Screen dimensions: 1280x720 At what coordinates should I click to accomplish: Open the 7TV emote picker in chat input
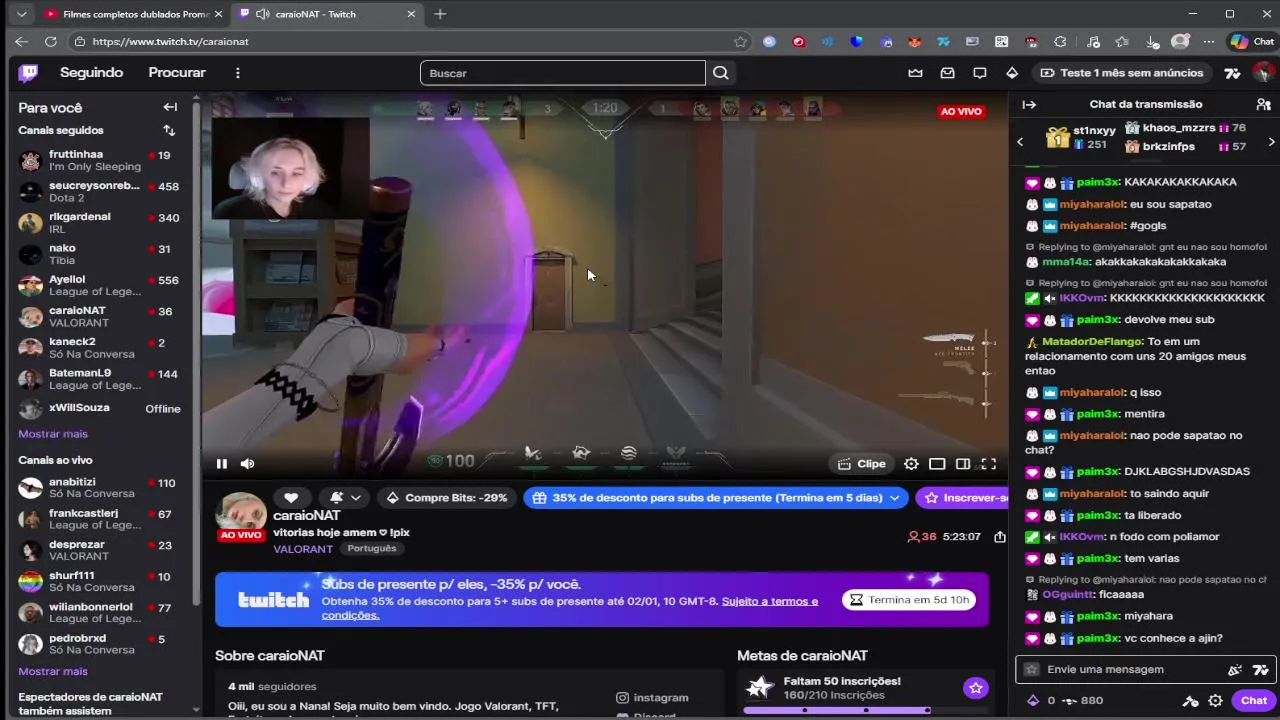[x=1260, y=670]
